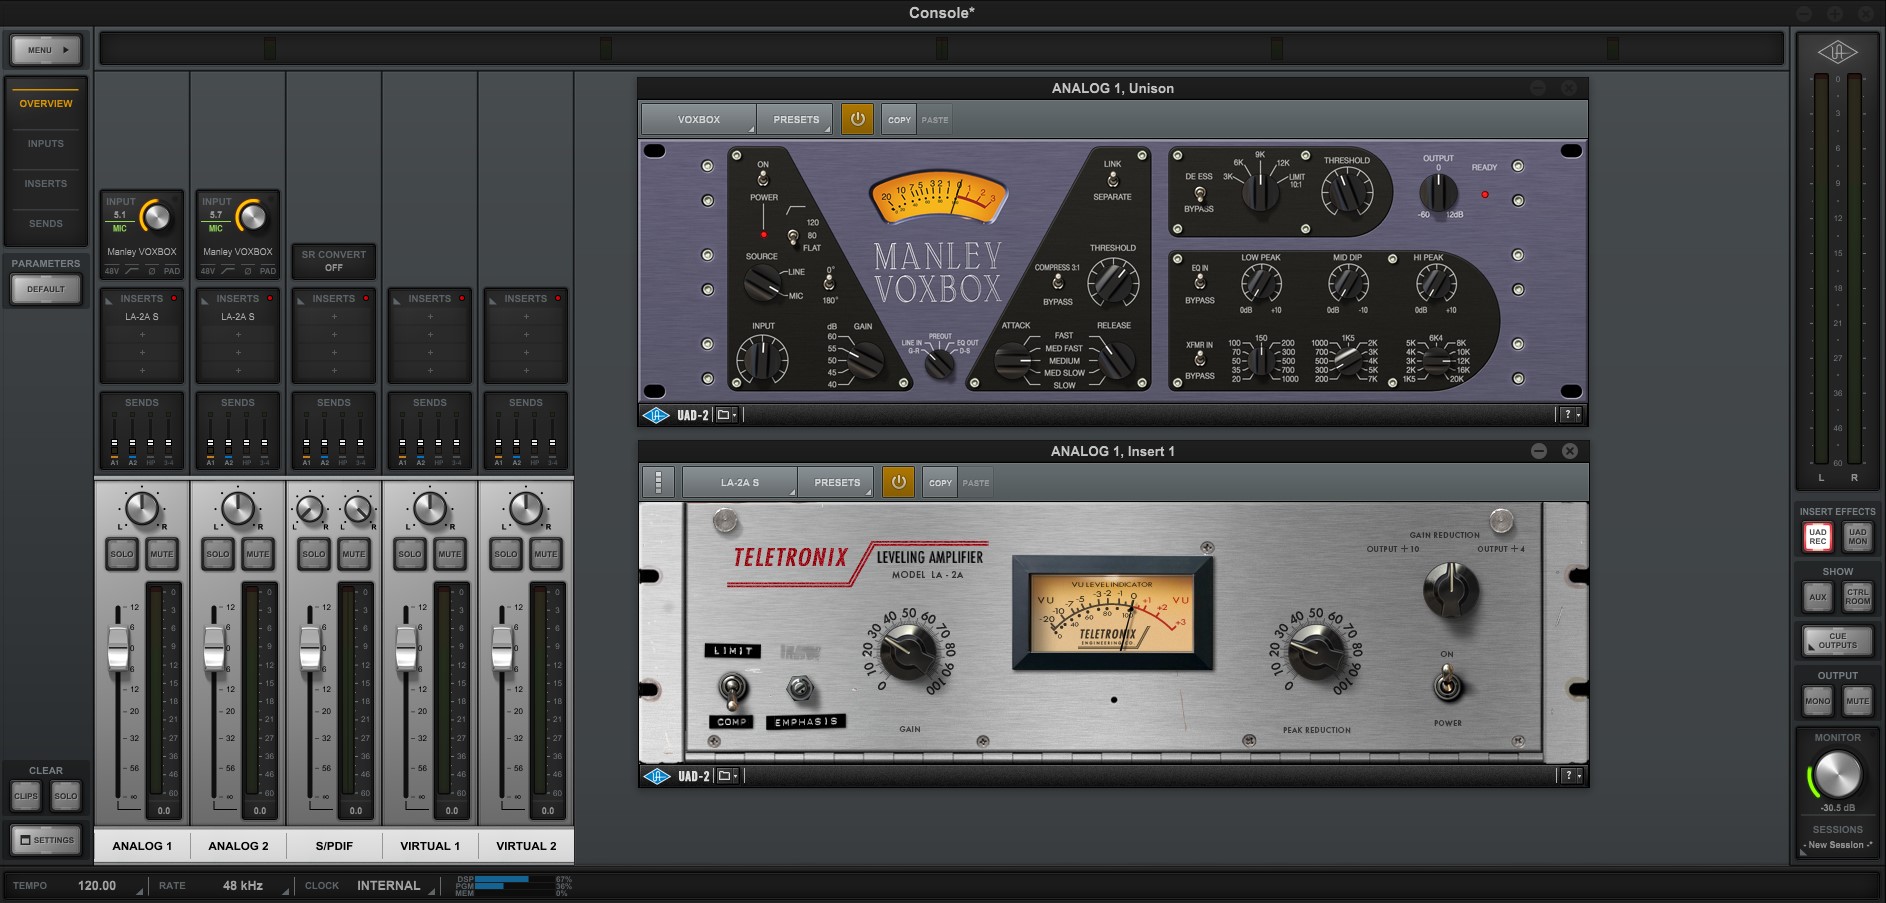Open the Sessions New Session menu

(x=1838, y=845)
